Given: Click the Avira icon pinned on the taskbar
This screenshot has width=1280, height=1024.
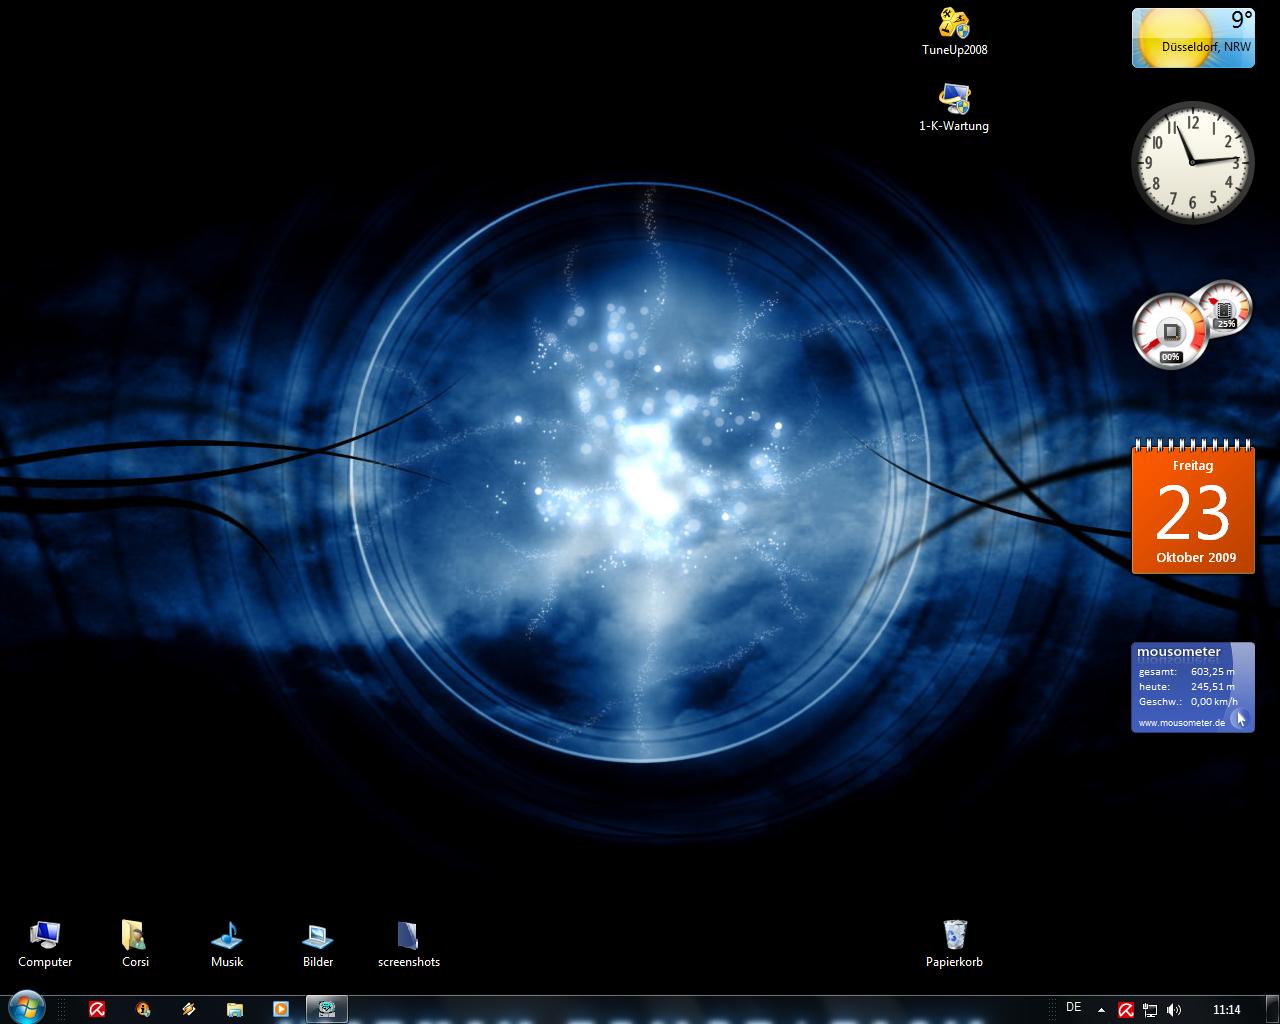Looking at the screenshot, I should [x=97, y=1009].
